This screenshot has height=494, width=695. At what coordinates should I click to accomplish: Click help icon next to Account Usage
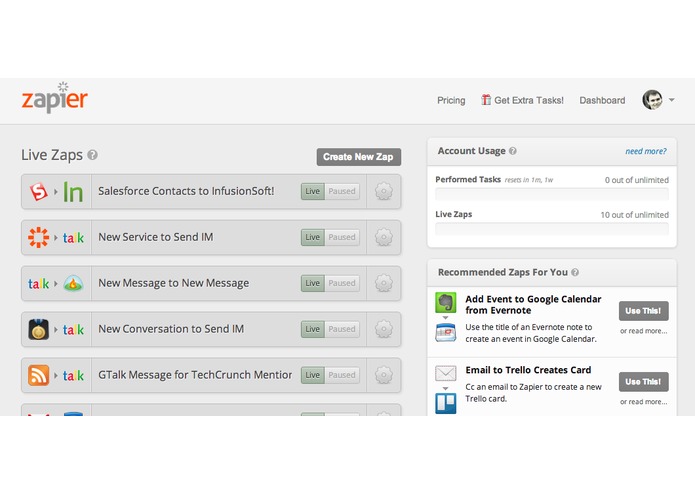pos(513,151)
